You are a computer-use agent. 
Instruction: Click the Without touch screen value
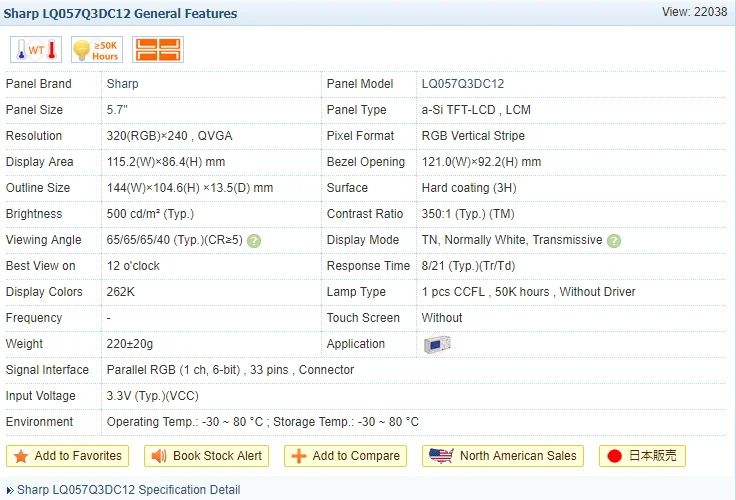[442, 318]
